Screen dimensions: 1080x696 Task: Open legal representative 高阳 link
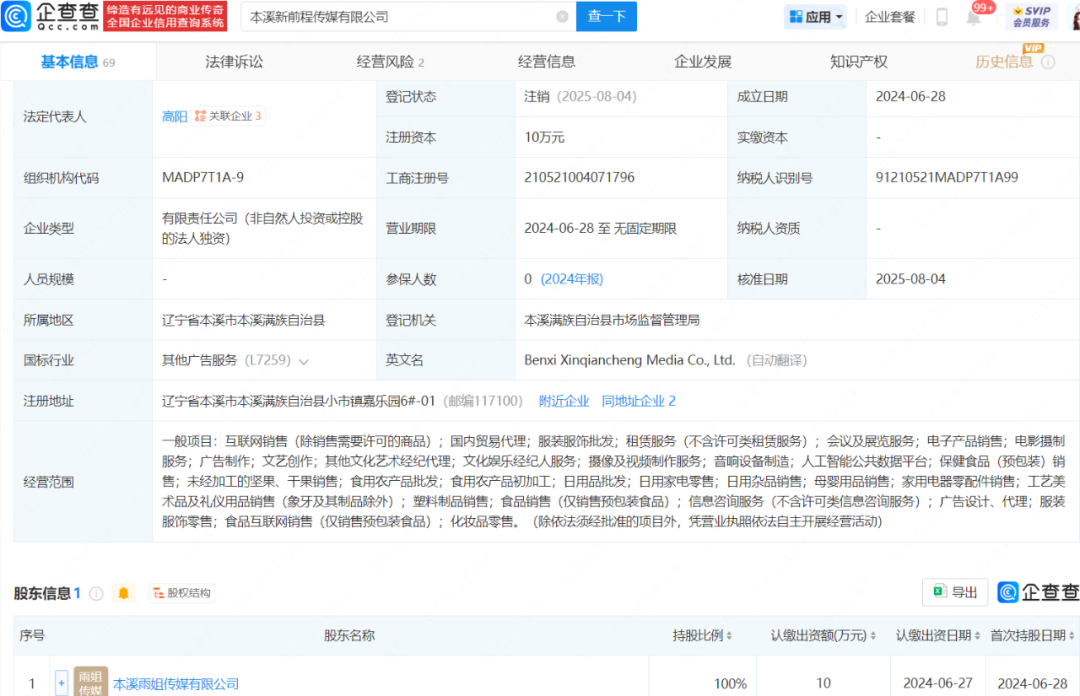pos(175,116)
